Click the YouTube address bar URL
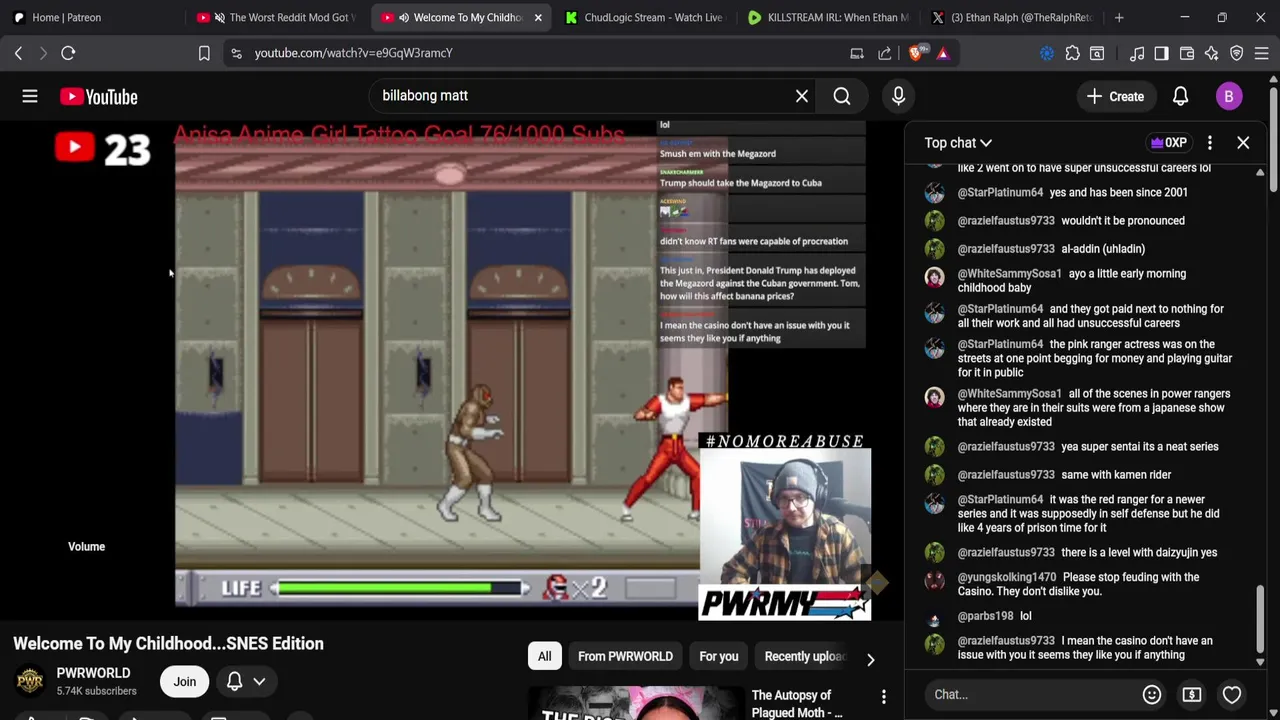This screenshot has width=1280, height=720. point(353,53)
